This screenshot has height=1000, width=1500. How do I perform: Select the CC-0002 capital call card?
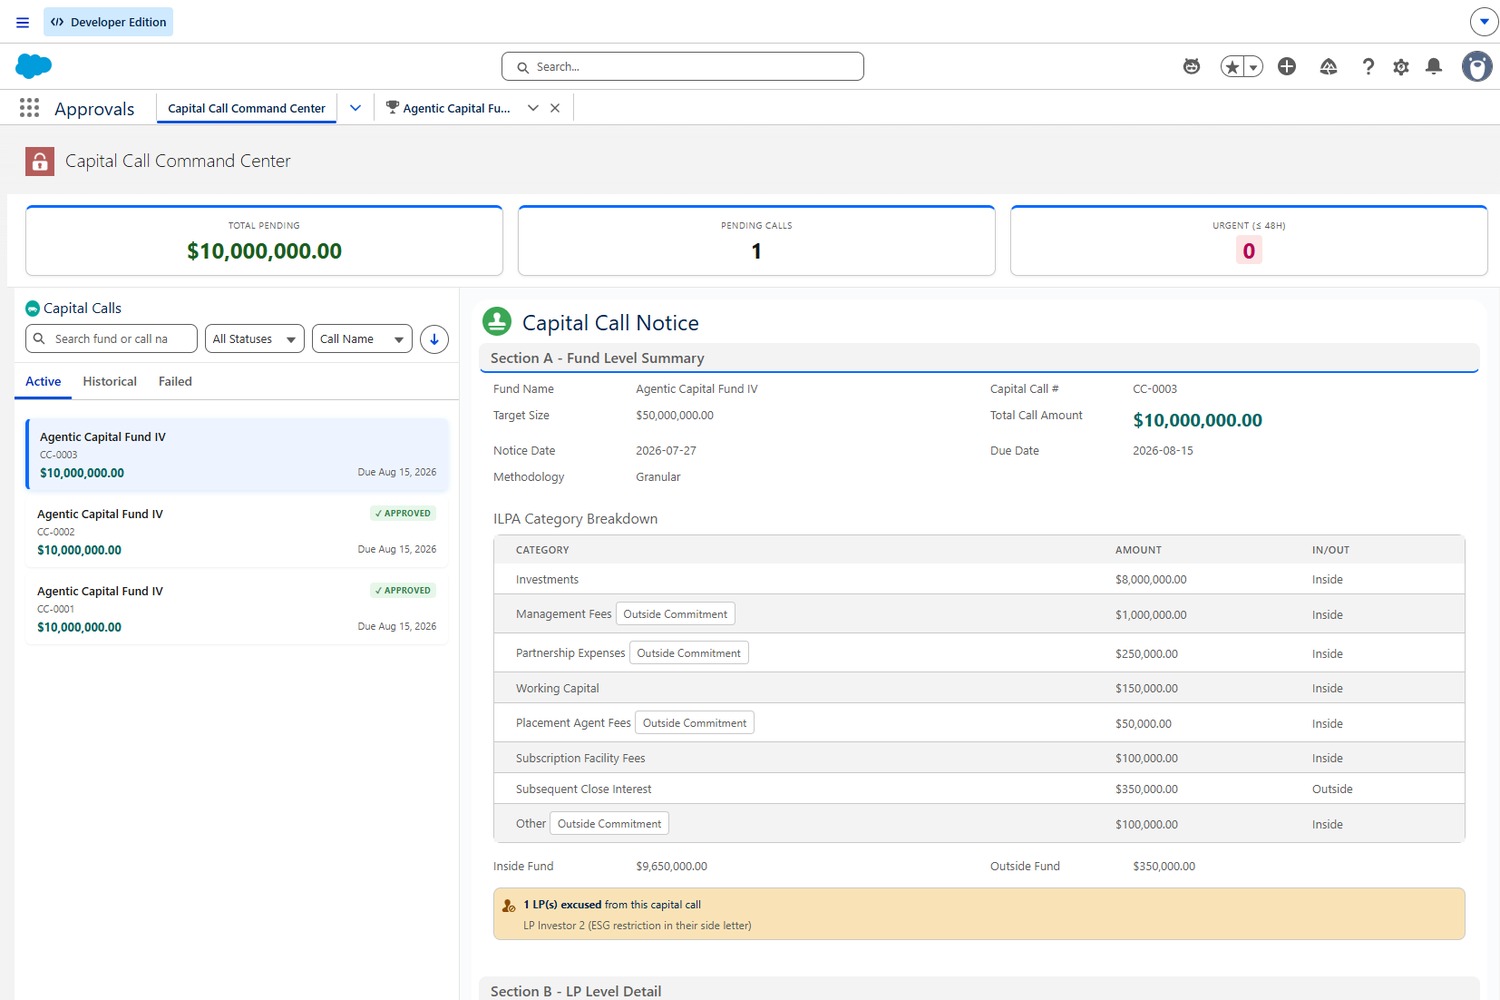[x=237, y=531]
